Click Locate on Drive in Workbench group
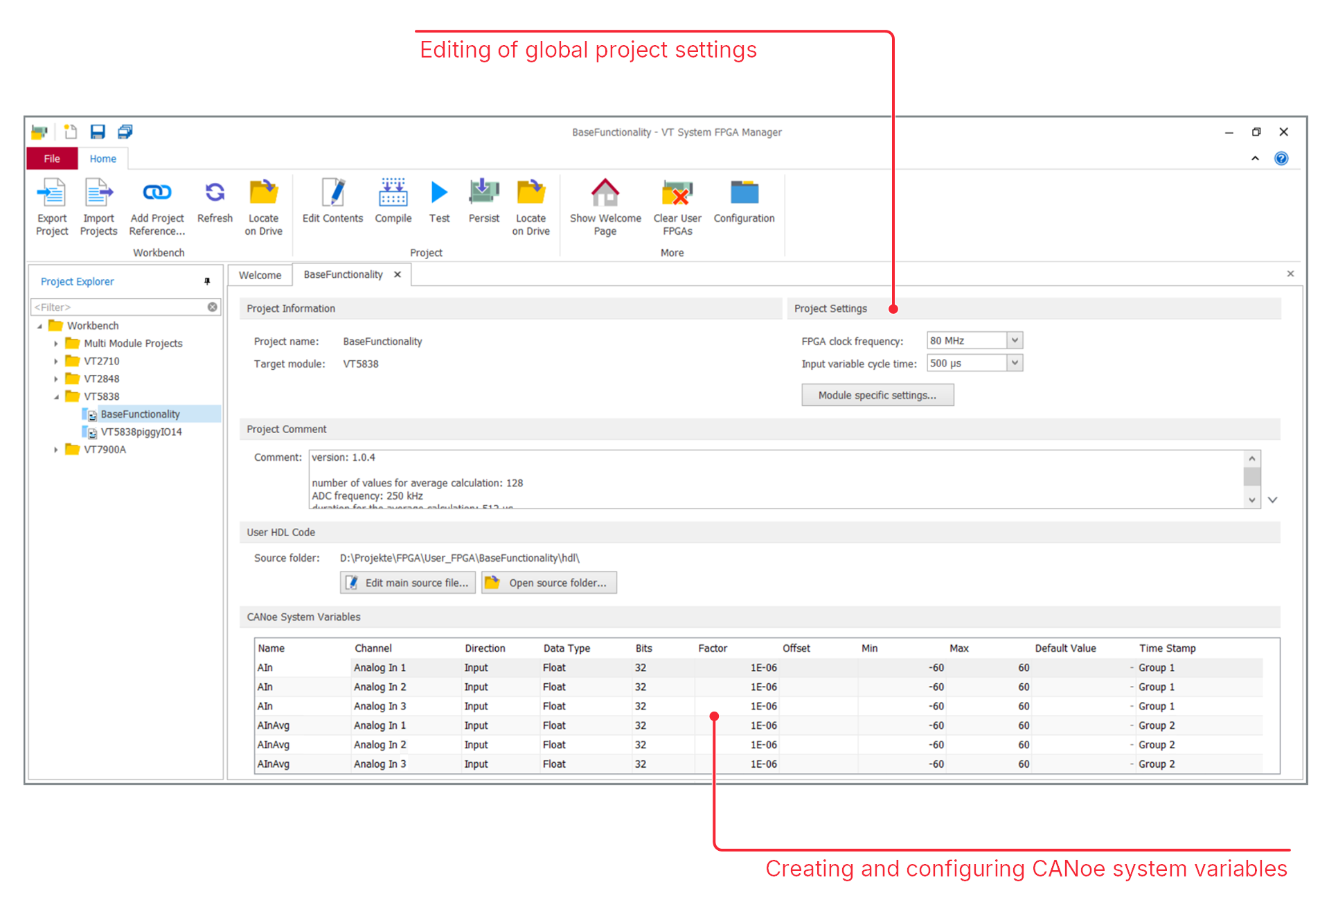 point(264,207)
